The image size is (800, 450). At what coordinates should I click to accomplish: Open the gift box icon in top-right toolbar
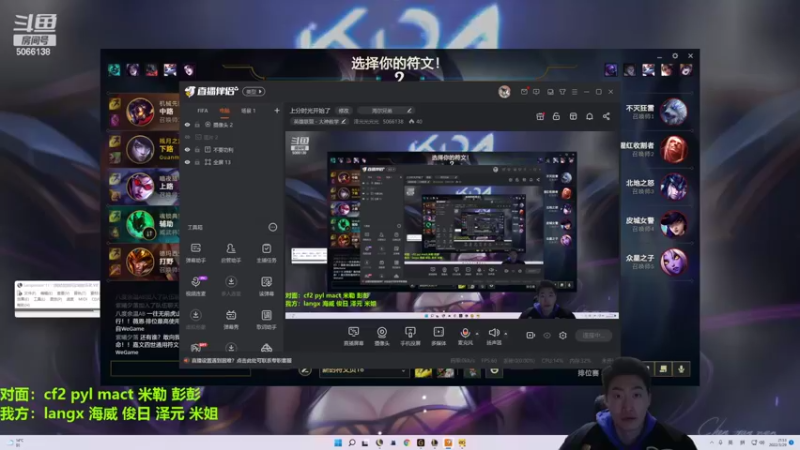573,116
